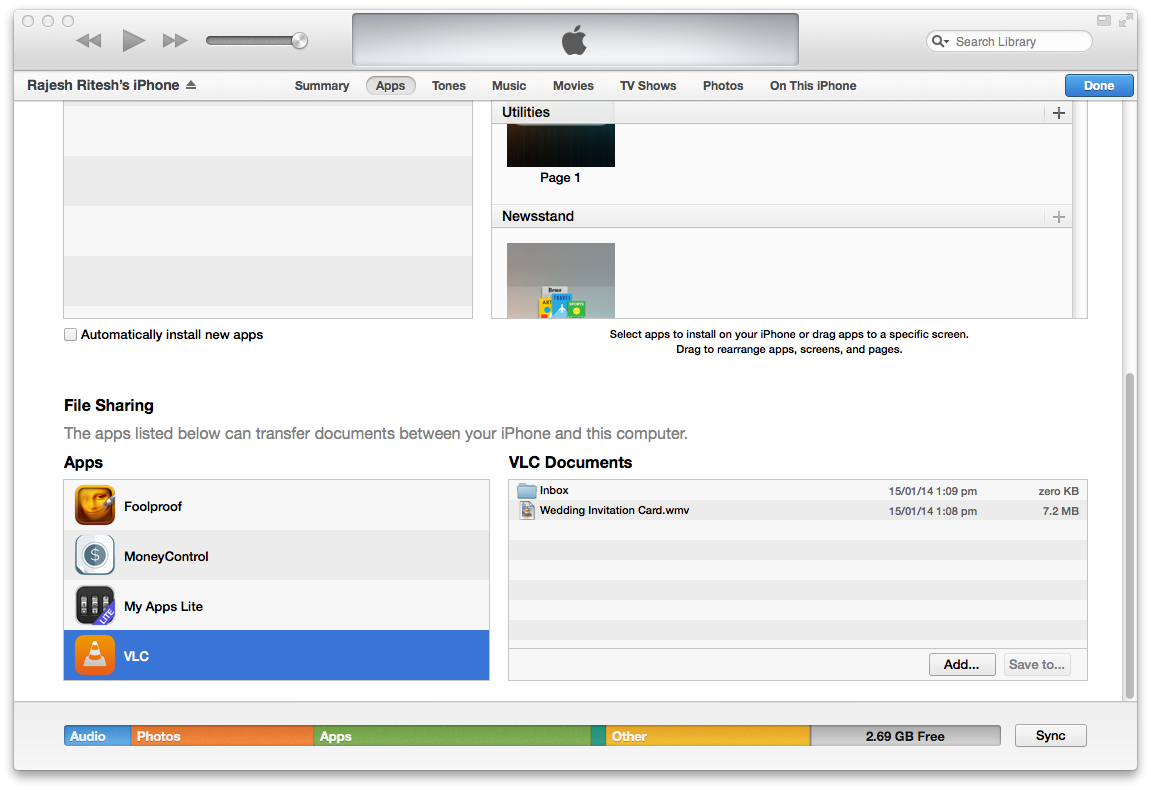Toggle the mini player icon
This screenshot has width=1151, height=790.
pos(1103,21)
